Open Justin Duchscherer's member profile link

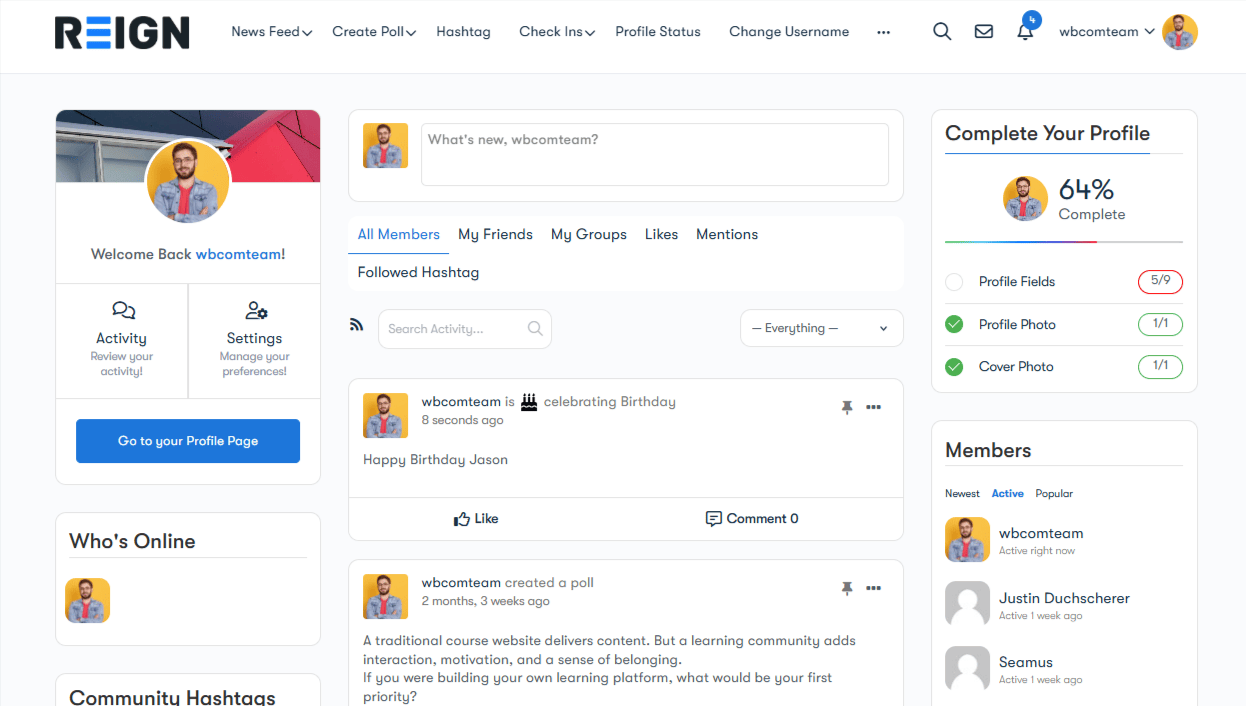point(1064,598)
